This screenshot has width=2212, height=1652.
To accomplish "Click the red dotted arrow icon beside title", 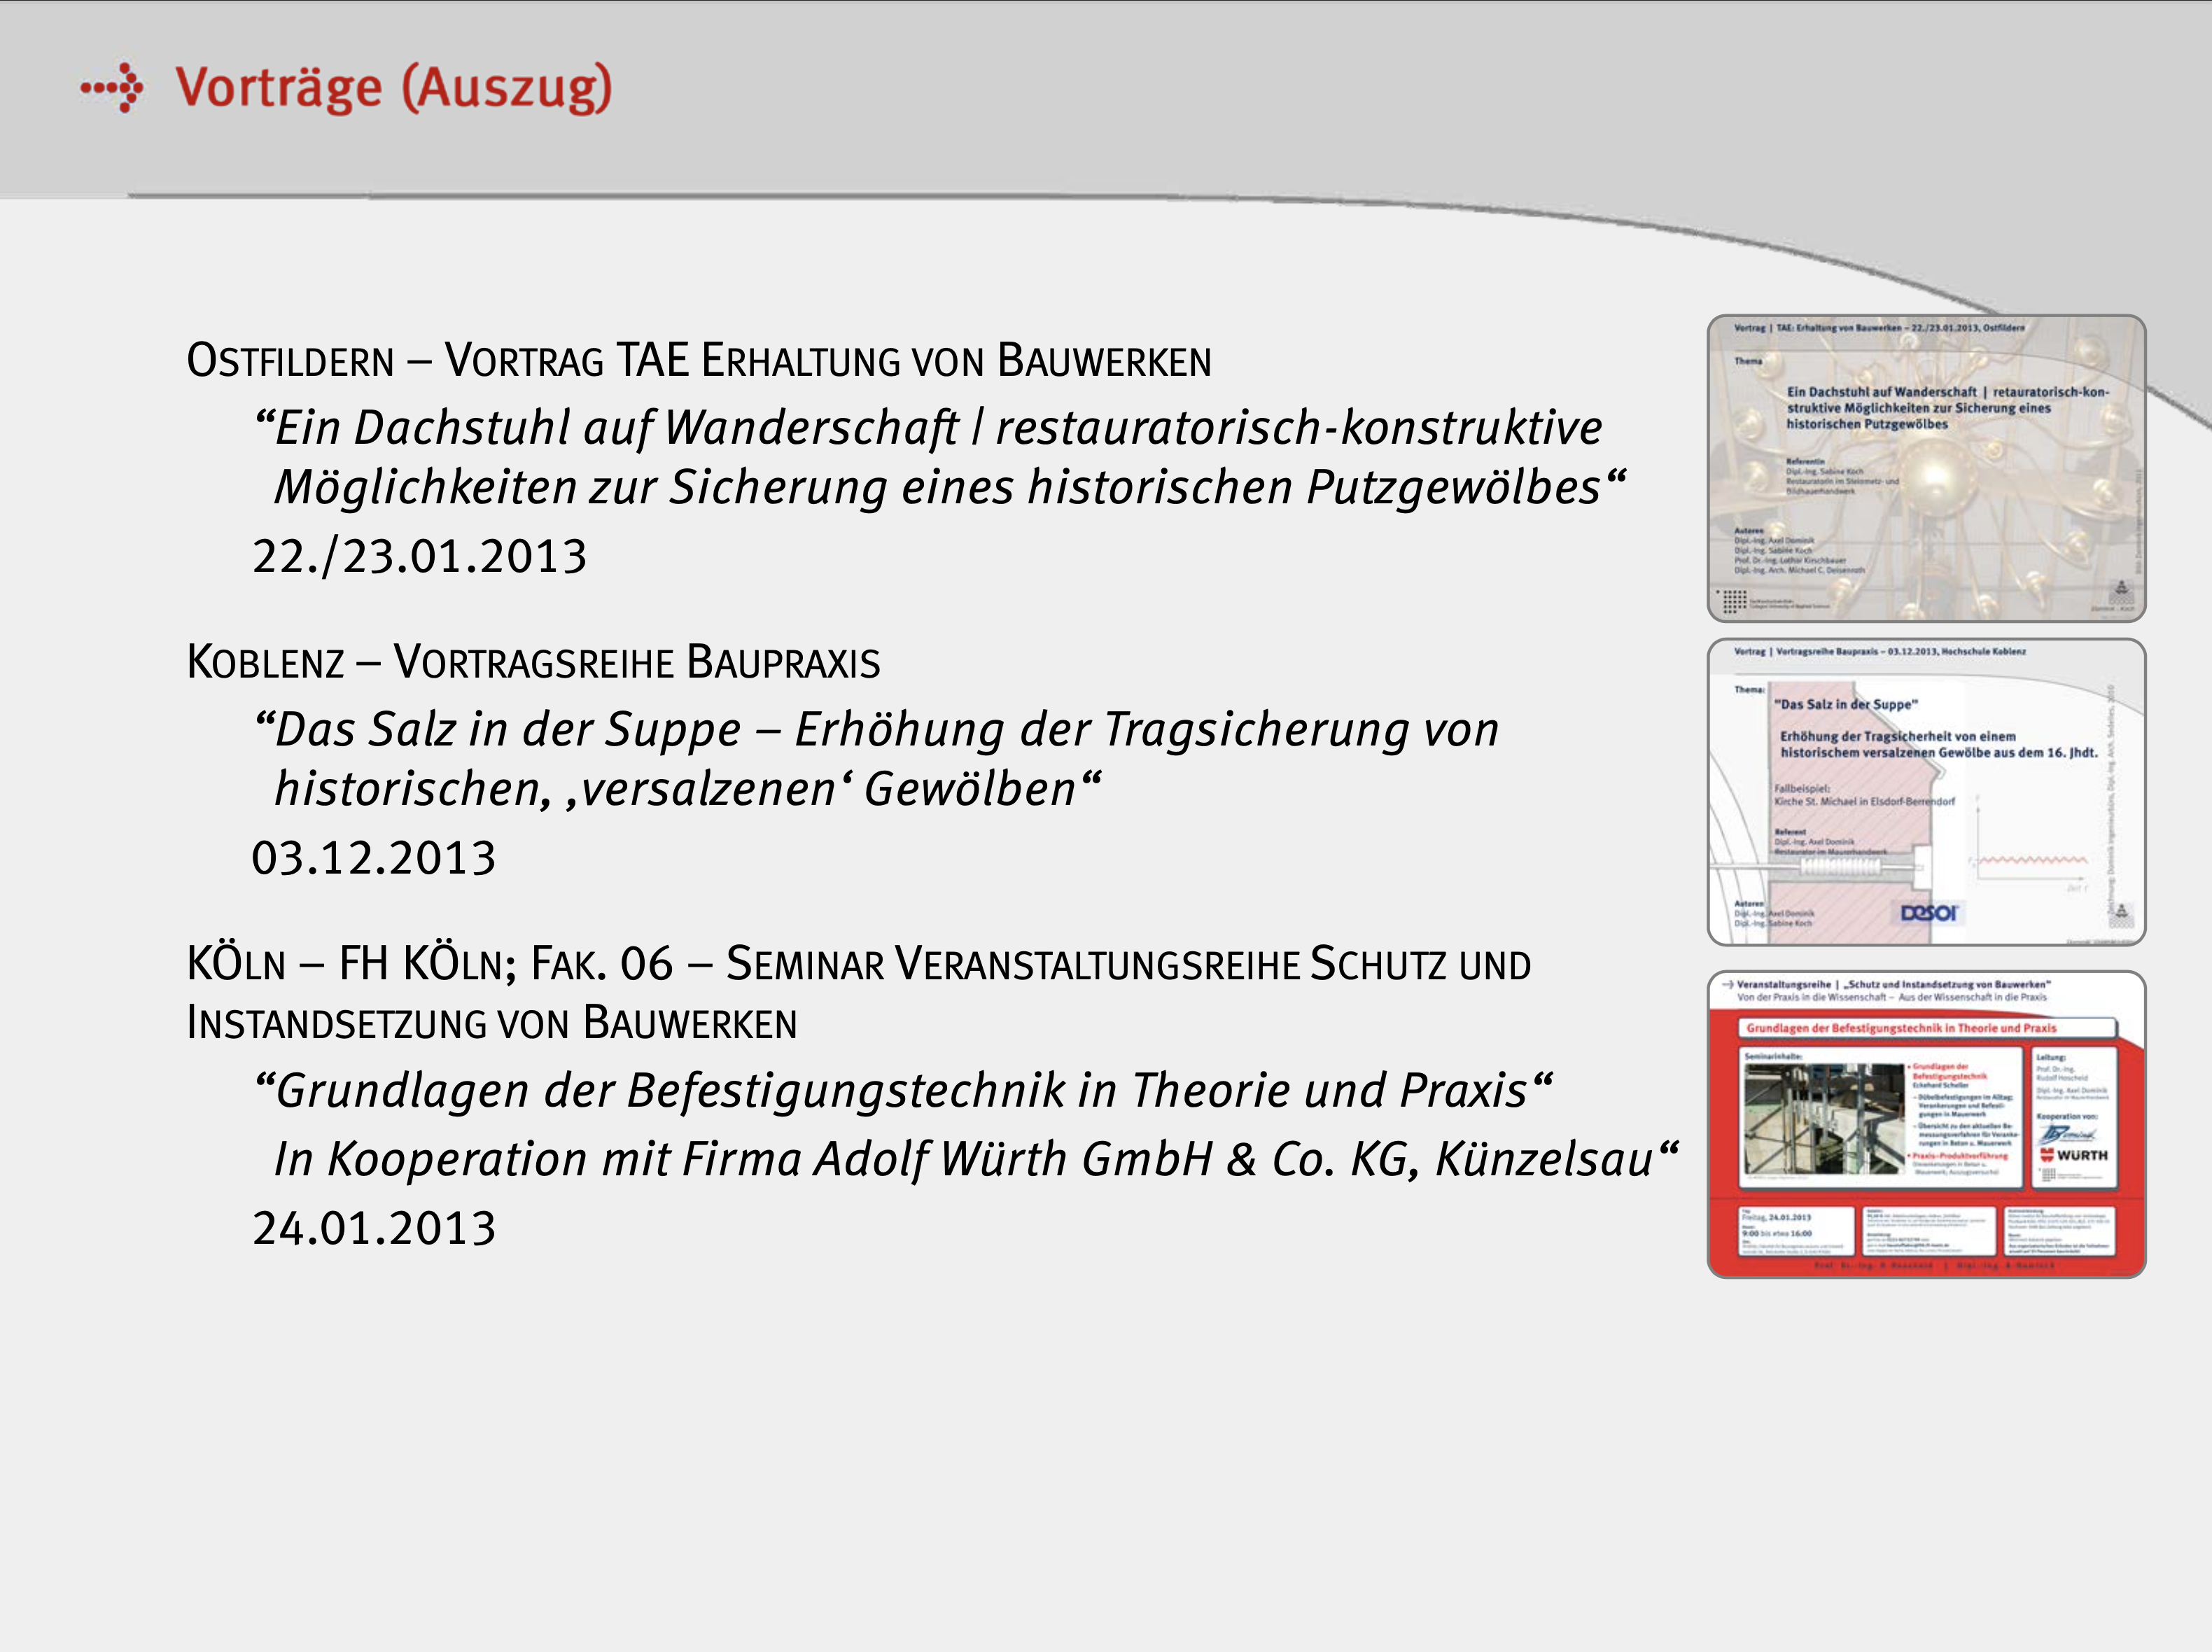I will click(x=112, y=88).
